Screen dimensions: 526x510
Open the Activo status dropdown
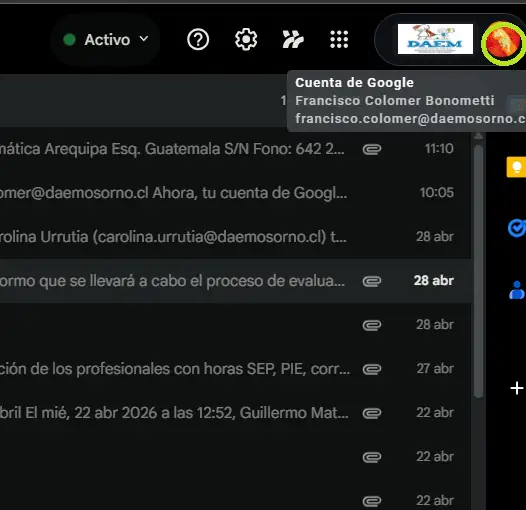click(105, 40)
